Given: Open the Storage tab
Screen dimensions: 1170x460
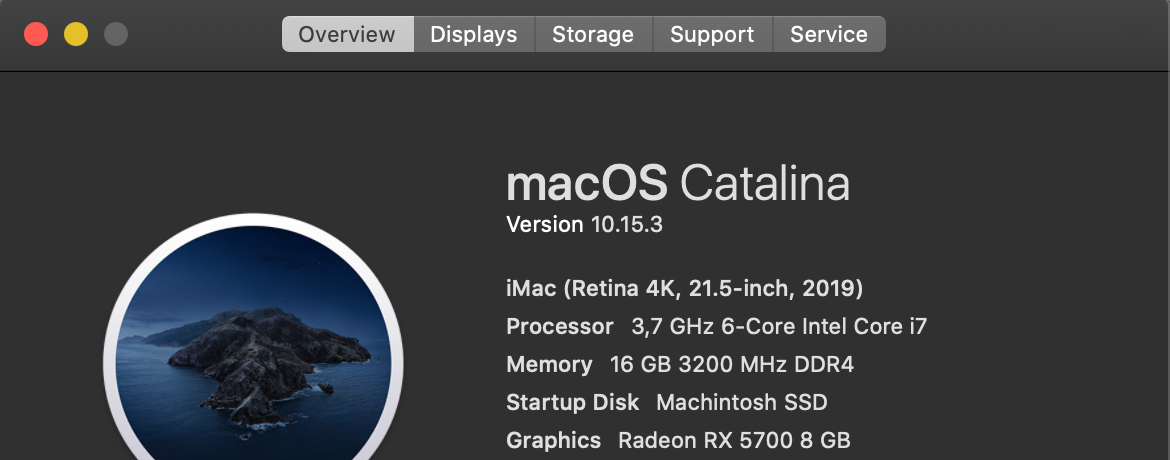Looking at the screenshot, I should click(593, 34).
